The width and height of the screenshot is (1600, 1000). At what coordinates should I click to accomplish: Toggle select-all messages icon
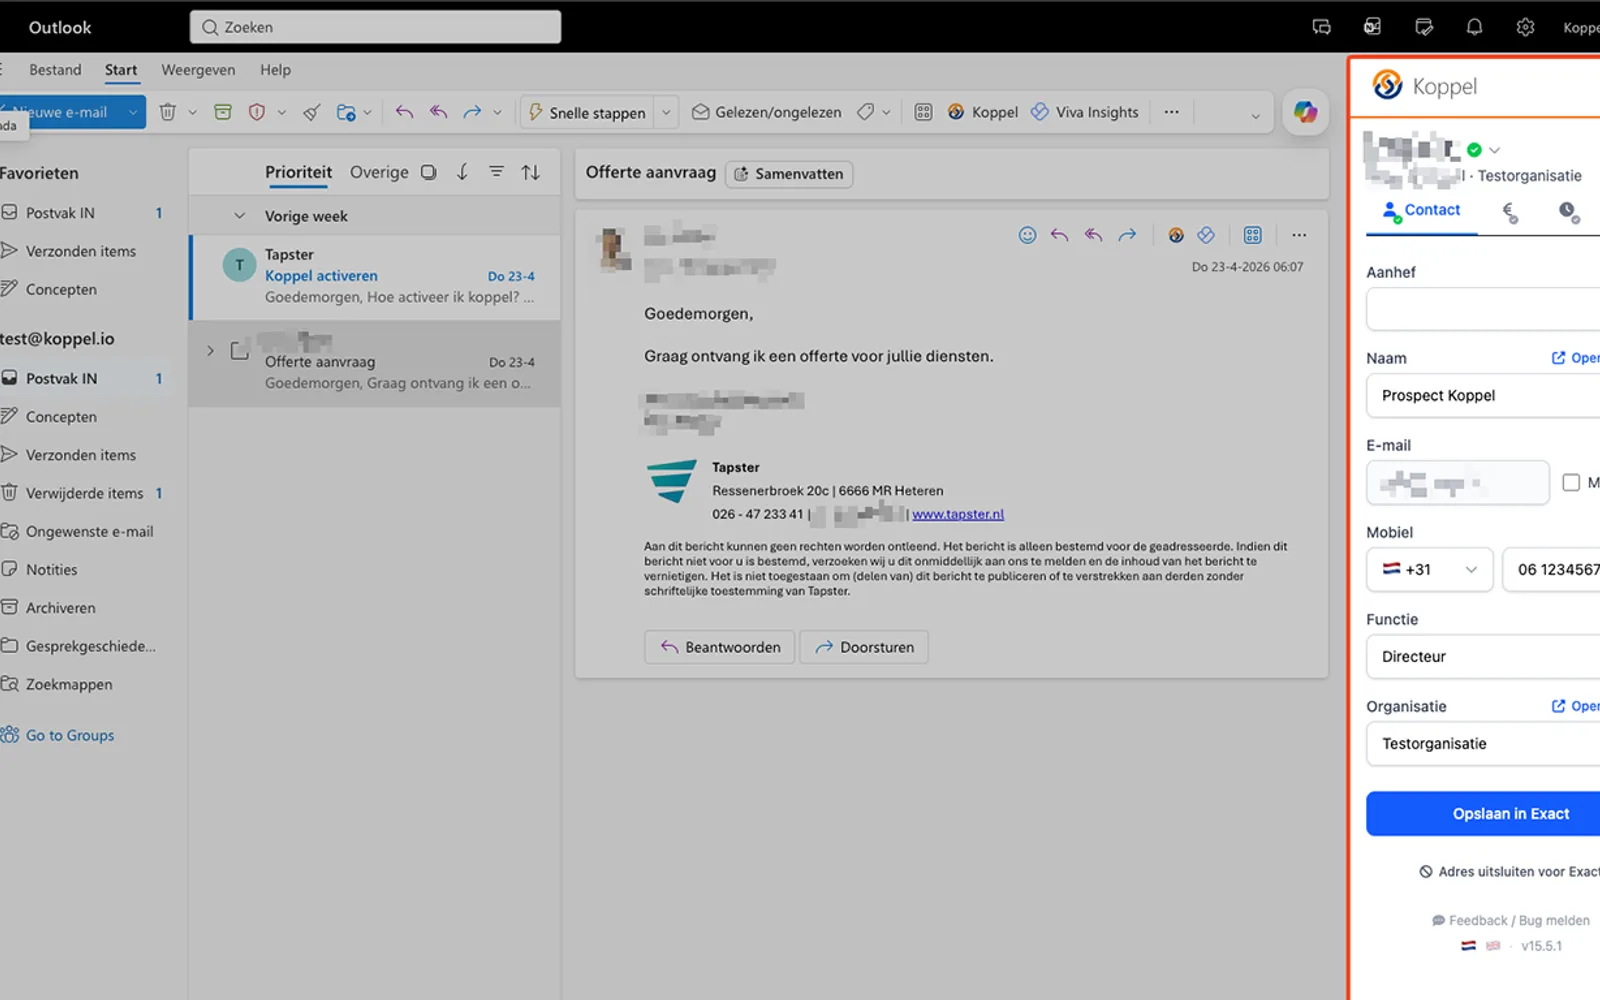(428, 172)
